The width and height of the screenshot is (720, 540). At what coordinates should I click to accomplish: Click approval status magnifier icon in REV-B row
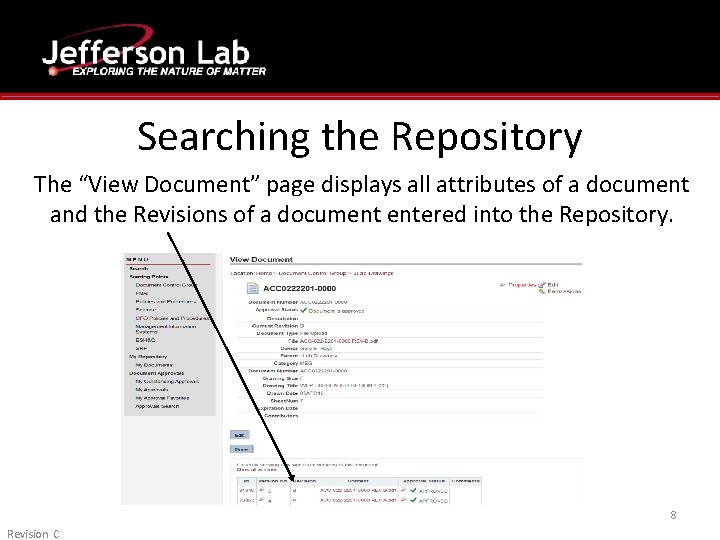click(404, 490)
